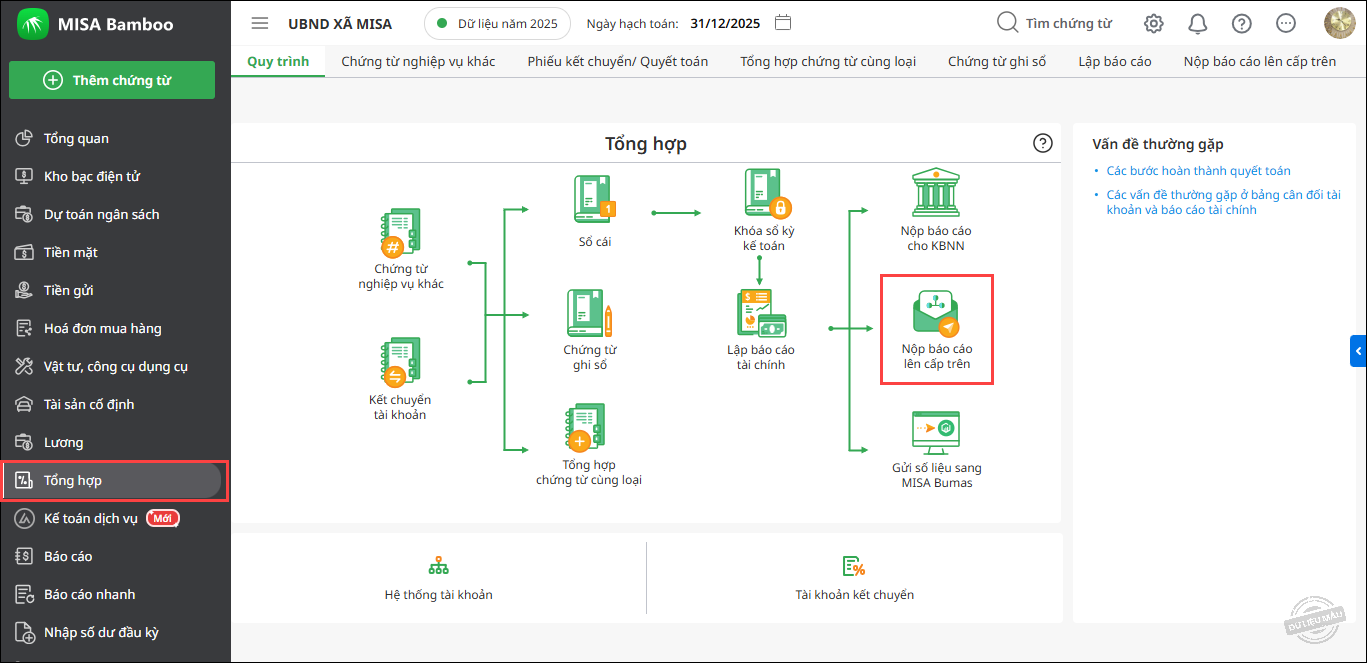The width and height of the screenshot is (1367, 663).
Task: Open the settings gear icon
Action: (1154, 23)
